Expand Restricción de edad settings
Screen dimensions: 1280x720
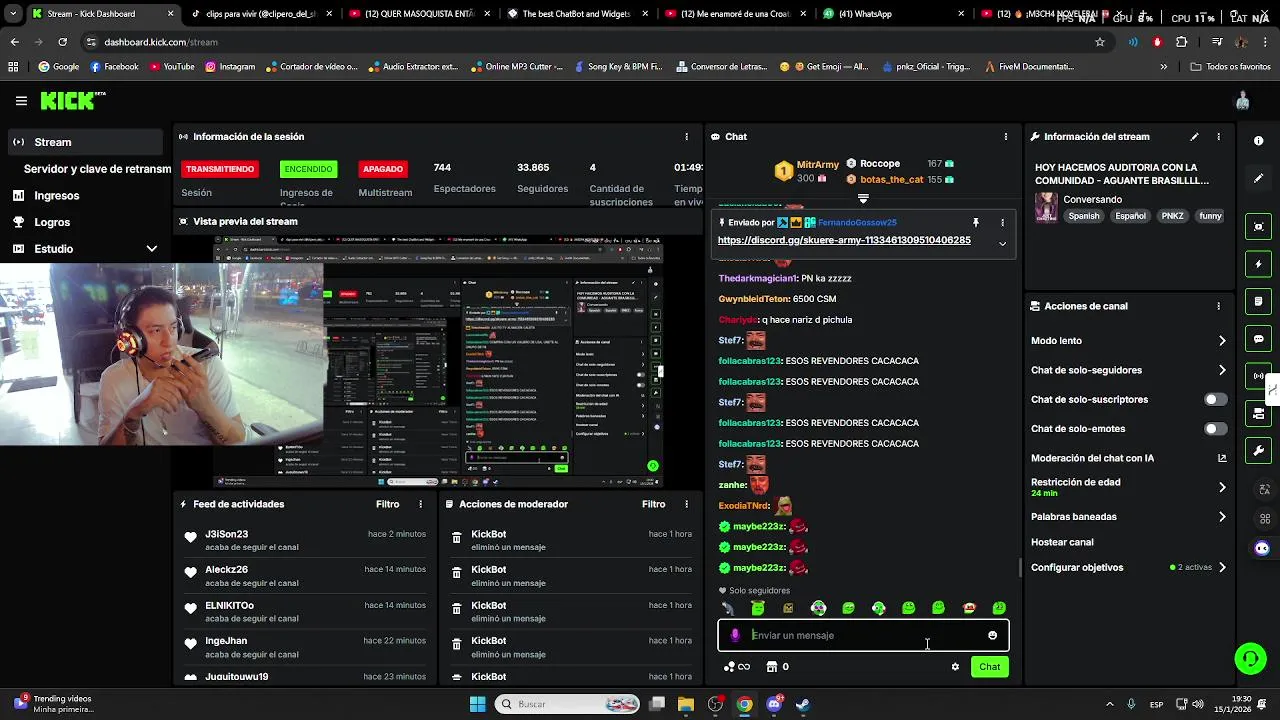[x=1222, y=487]
